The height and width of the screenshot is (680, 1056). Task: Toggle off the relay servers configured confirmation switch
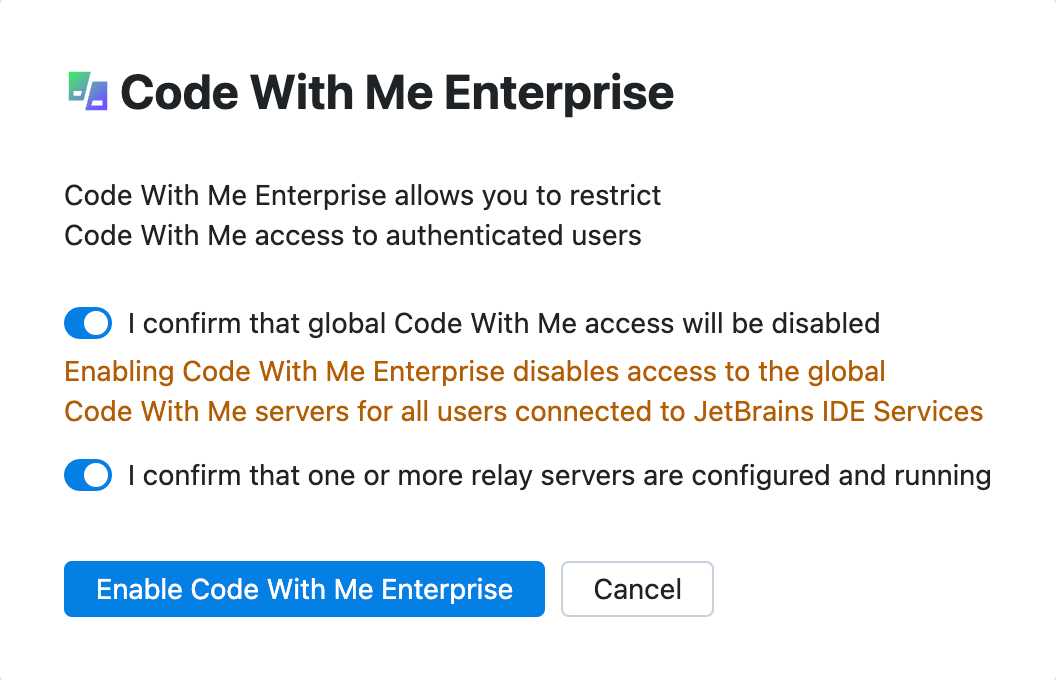pyautogui.click(x=88, y=476)
